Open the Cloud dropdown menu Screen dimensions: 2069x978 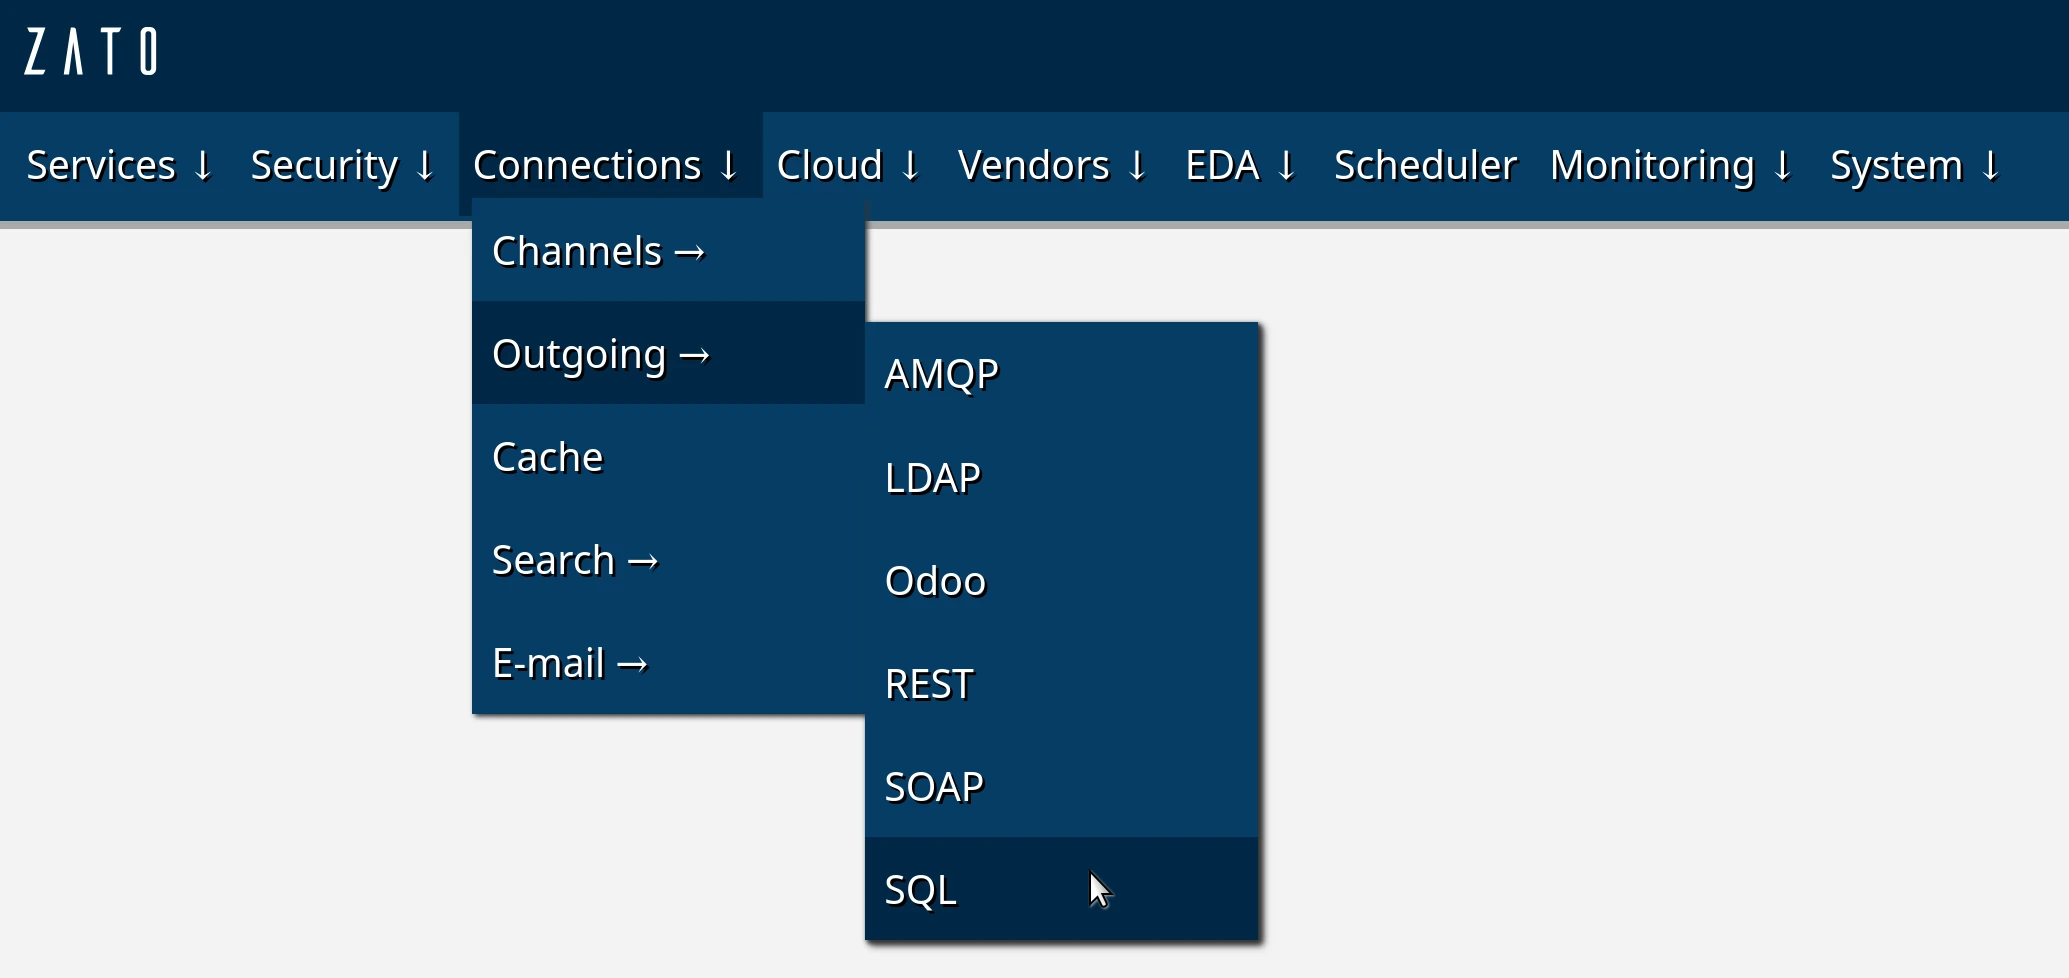pos(848,166)
